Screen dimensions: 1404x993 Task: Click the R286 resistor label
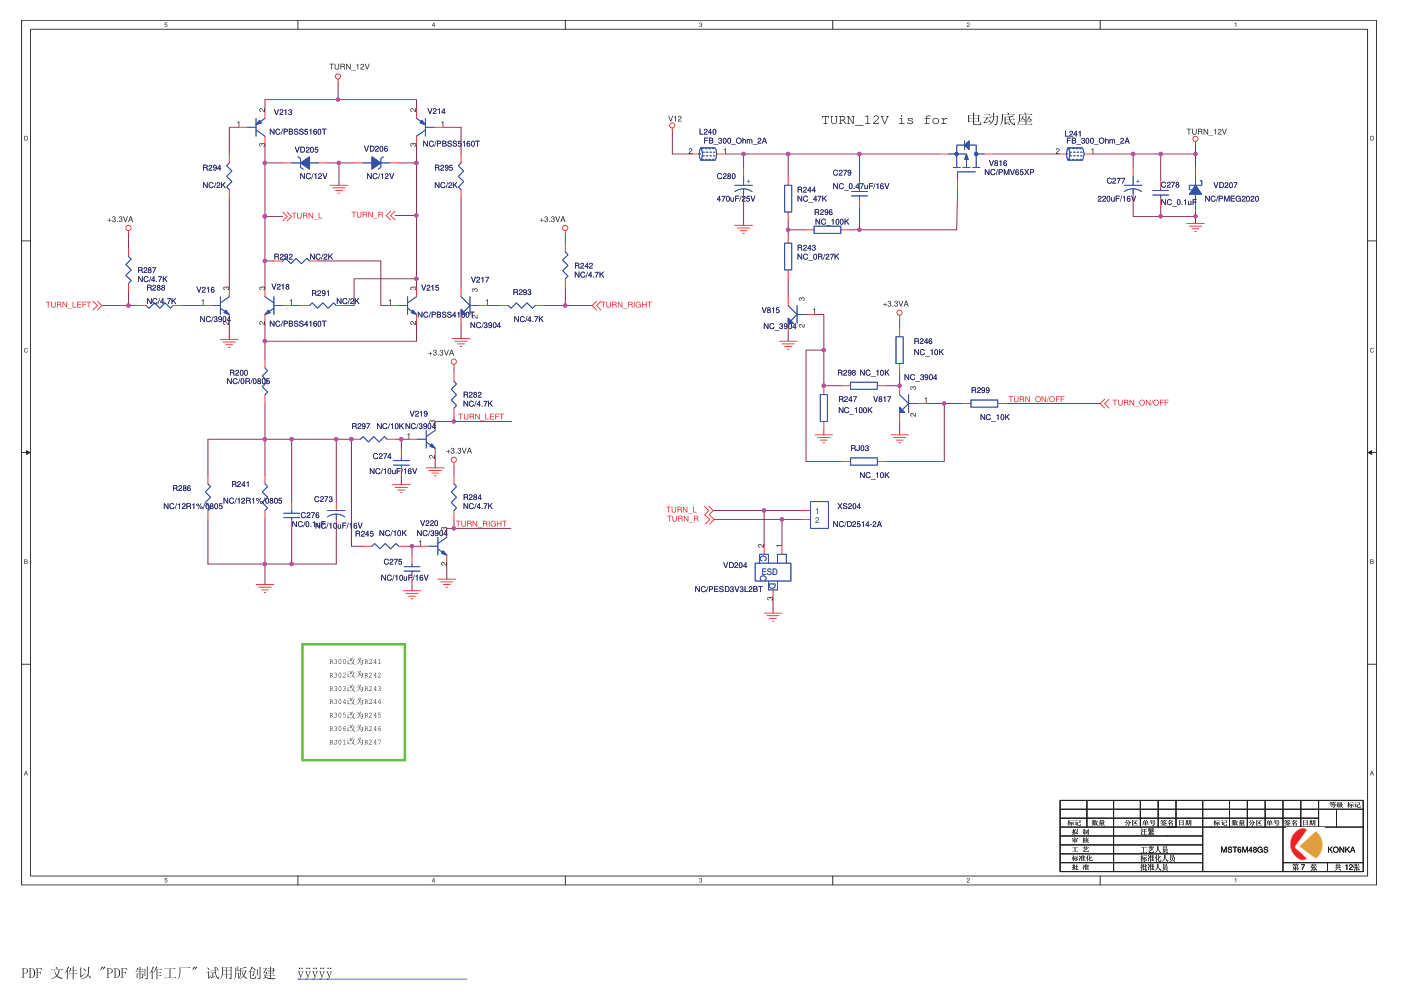coord(181,489)
